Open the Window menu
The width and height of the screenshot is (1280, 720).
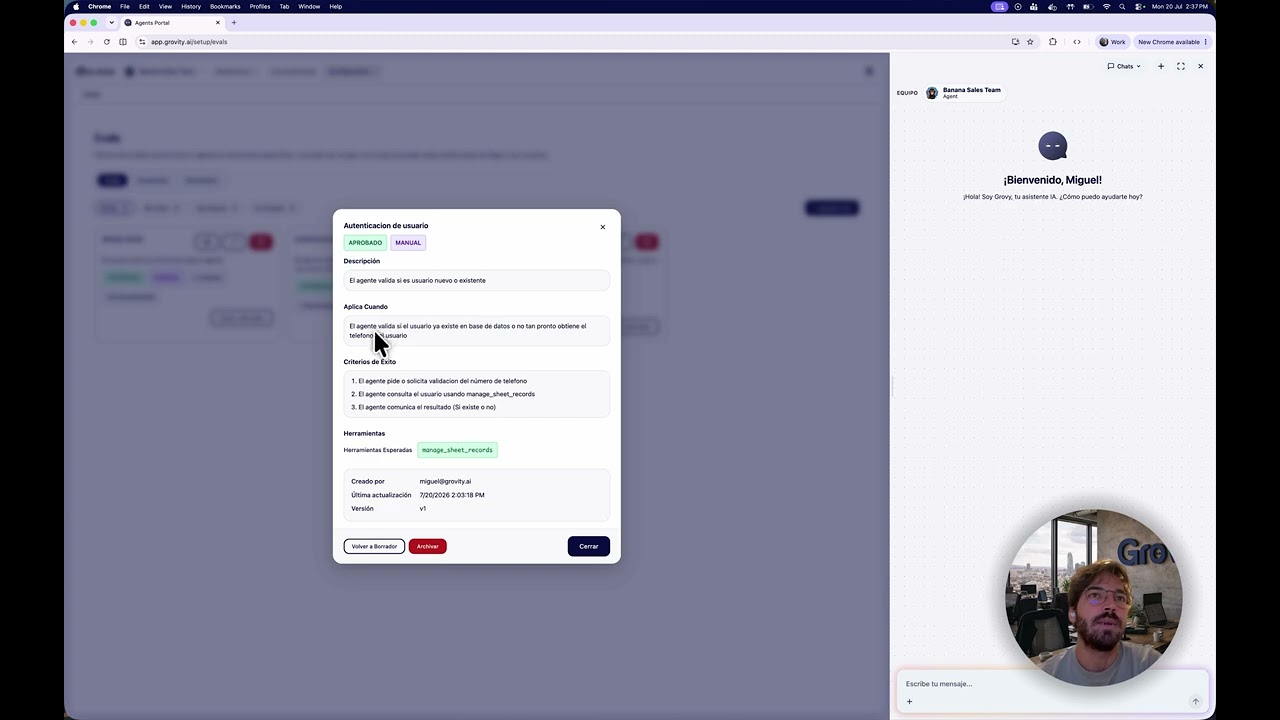click(309, 6)
